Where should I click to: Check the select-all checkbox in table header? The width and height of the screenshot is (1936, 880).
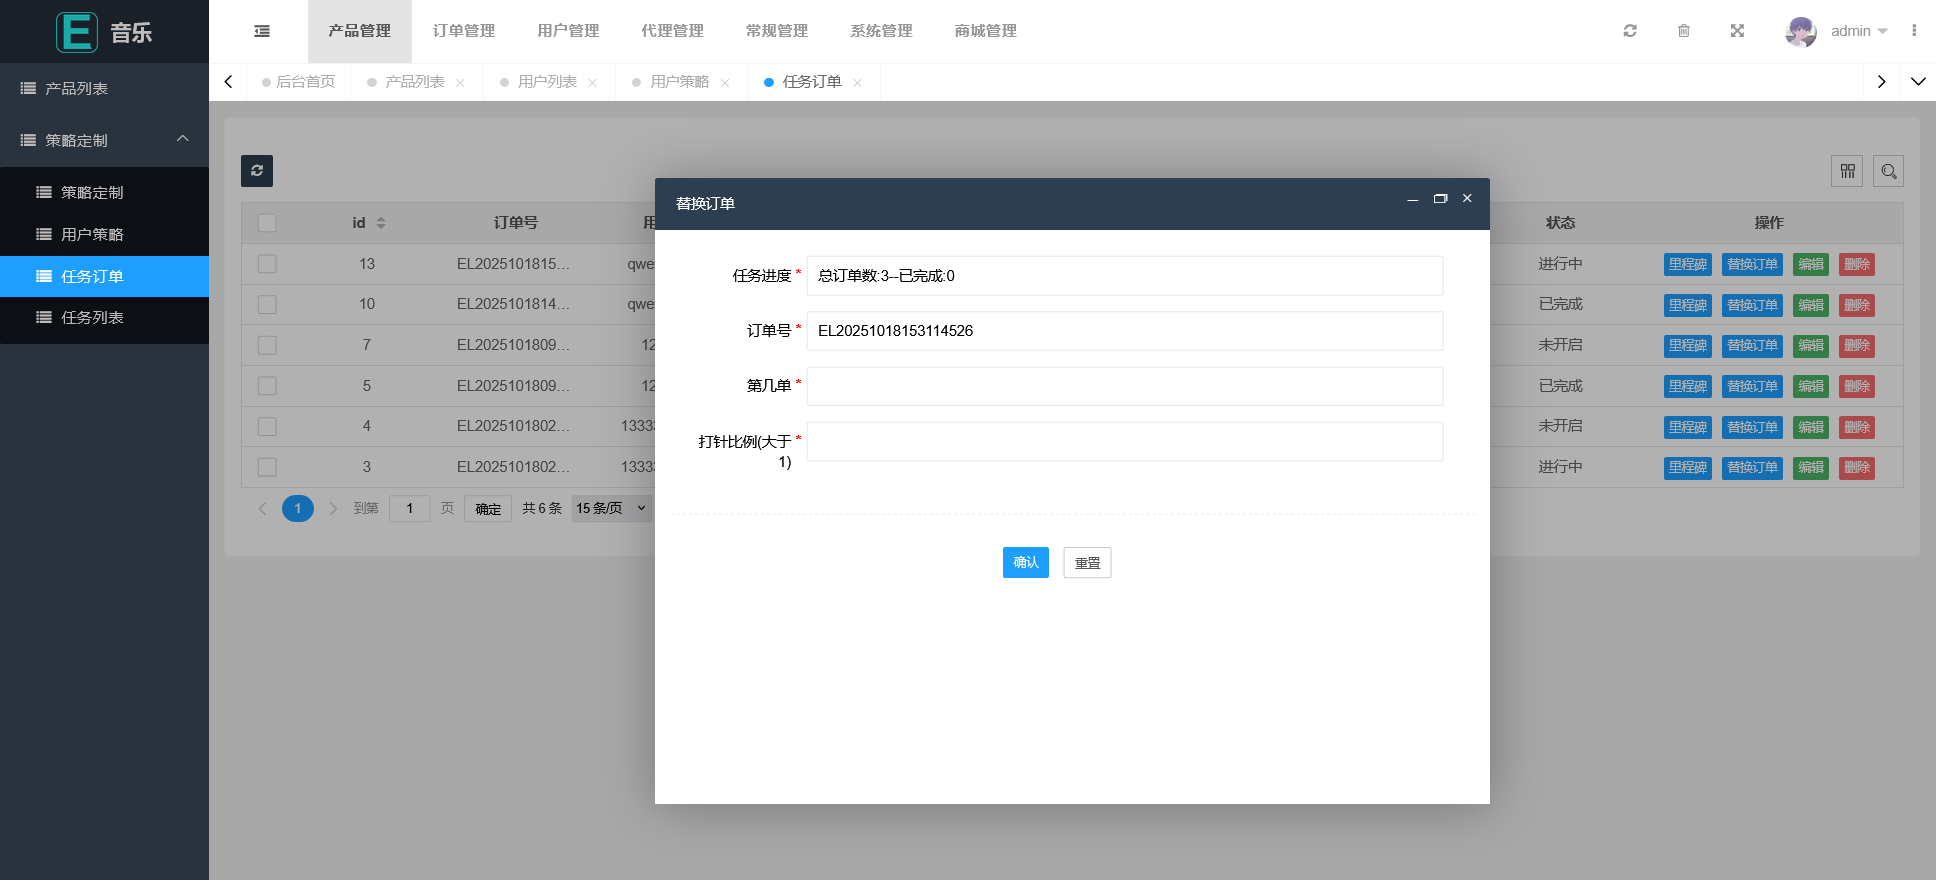click(x=267, y=223)
